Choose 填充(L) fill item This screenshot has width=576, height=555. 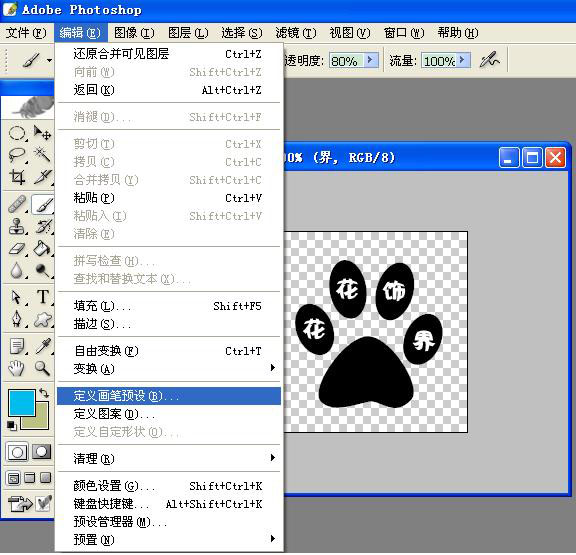pyautogui.click(x=169, y=306)
